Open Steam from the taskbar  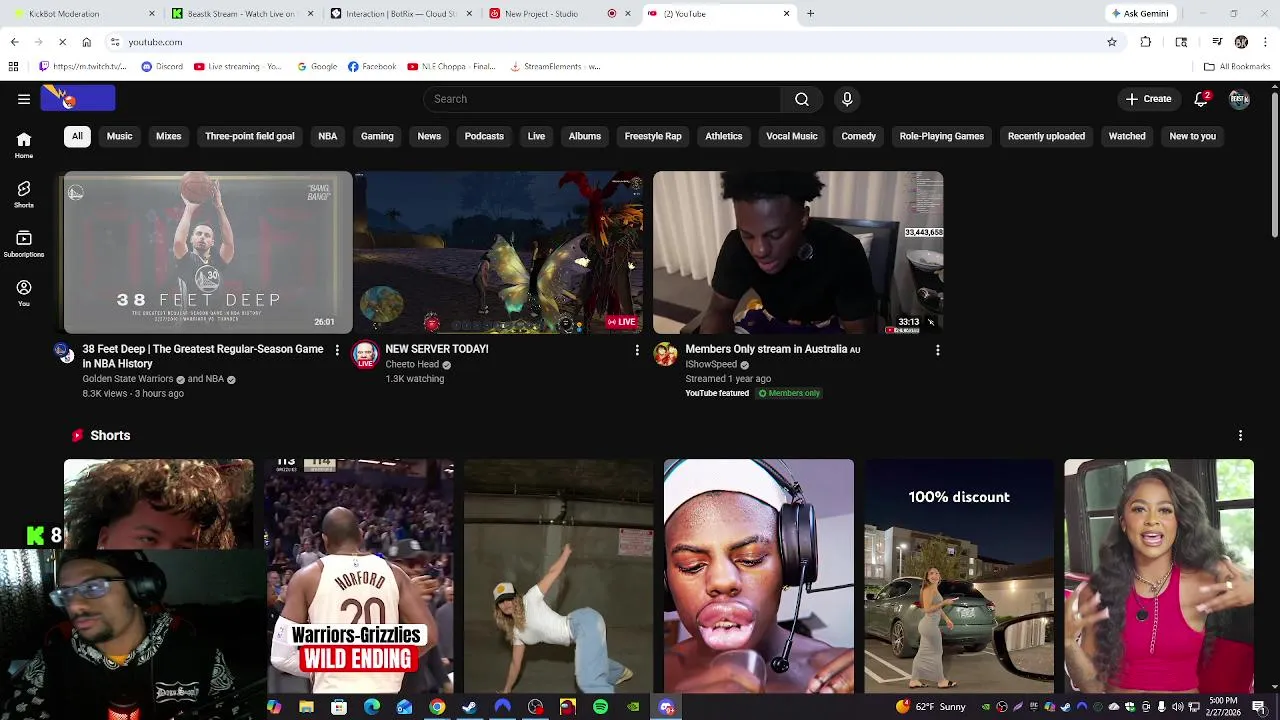(x=469, y=707)
